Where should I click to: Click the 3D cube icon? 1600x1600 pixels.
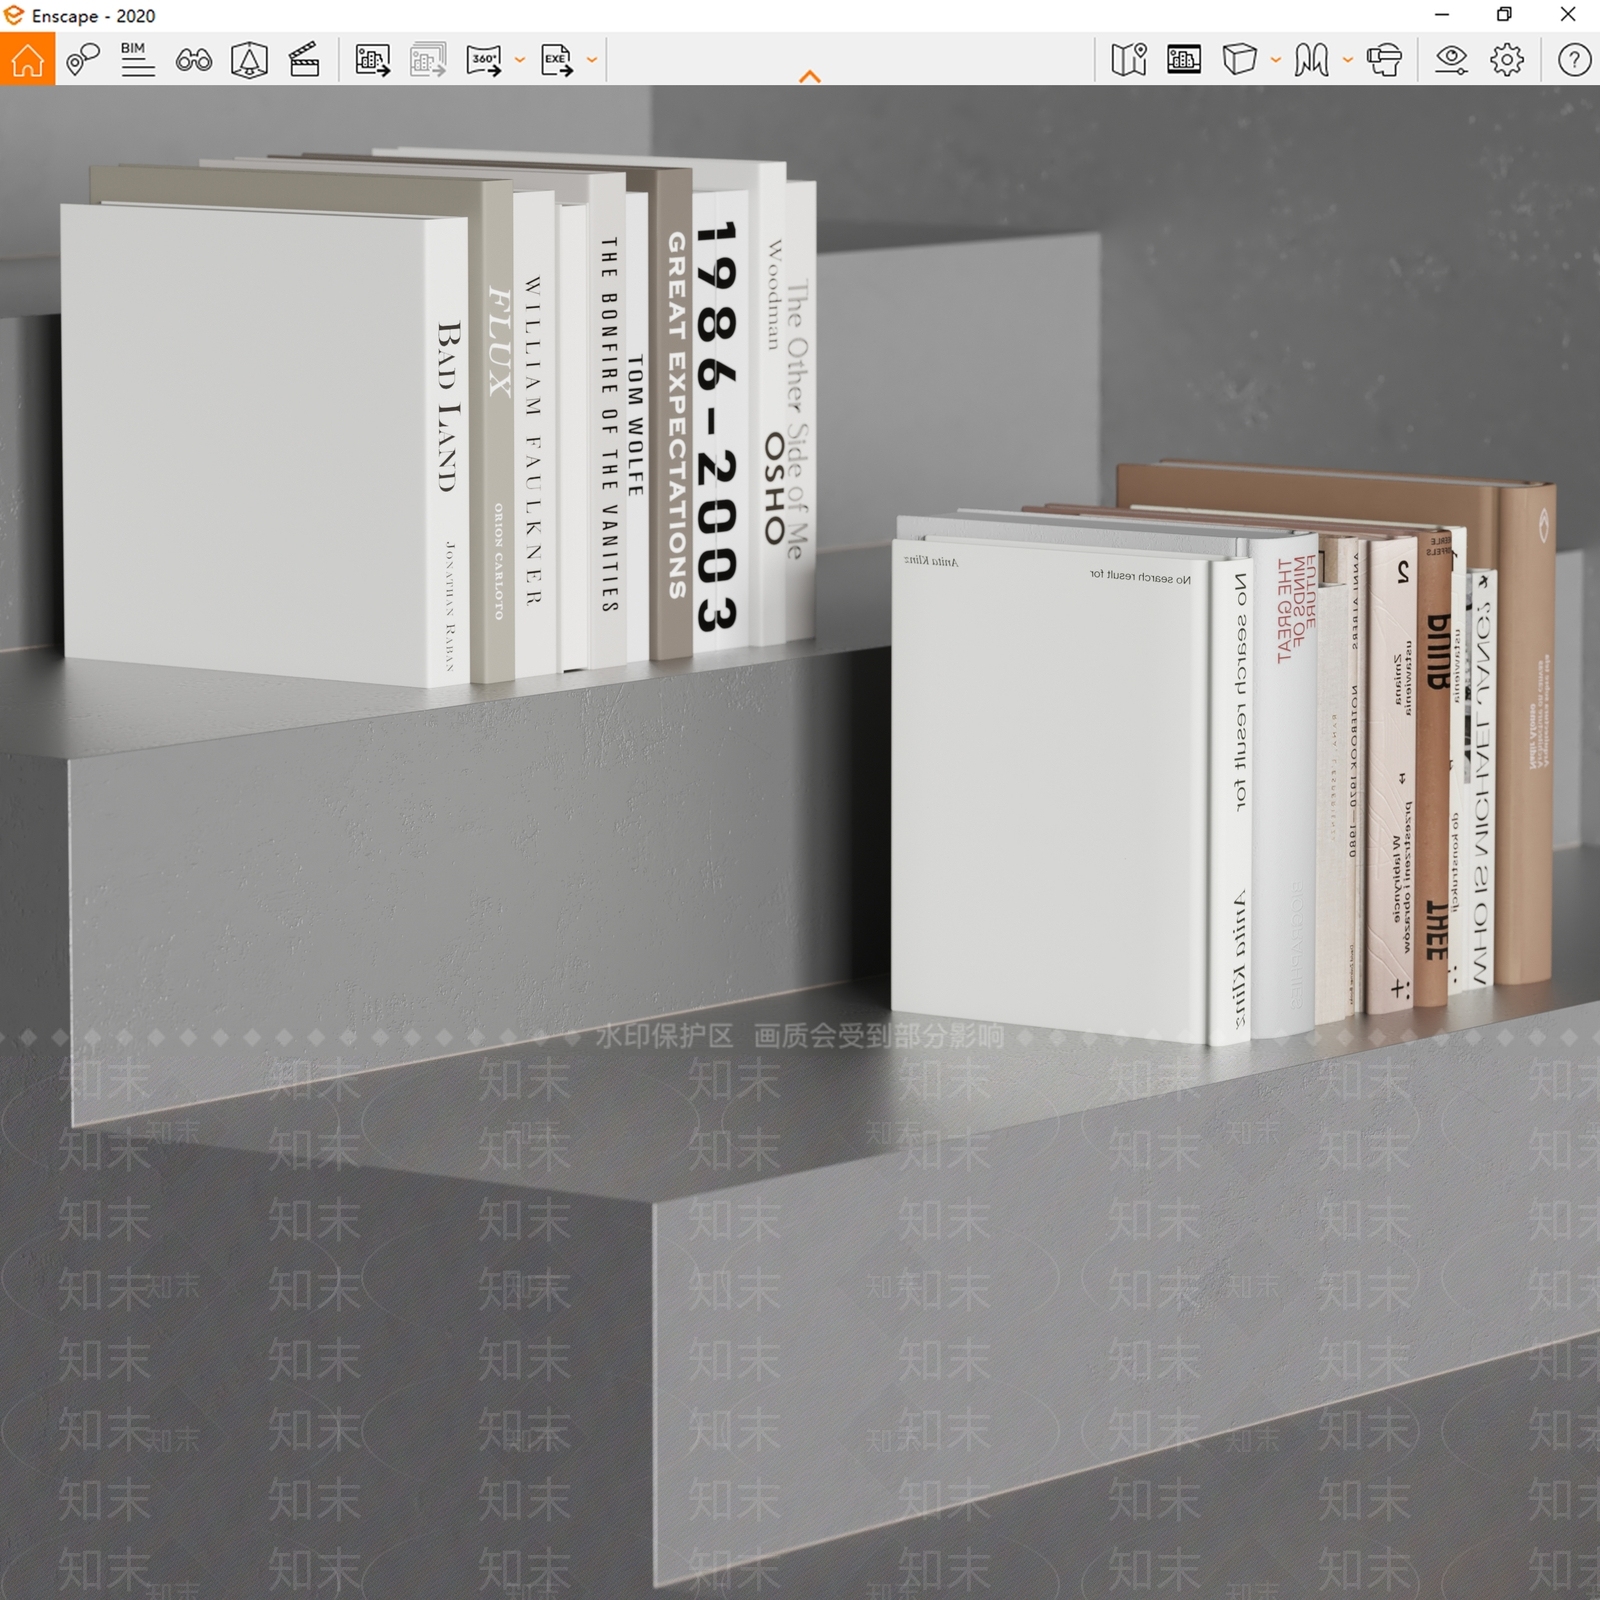(1239, 60)
